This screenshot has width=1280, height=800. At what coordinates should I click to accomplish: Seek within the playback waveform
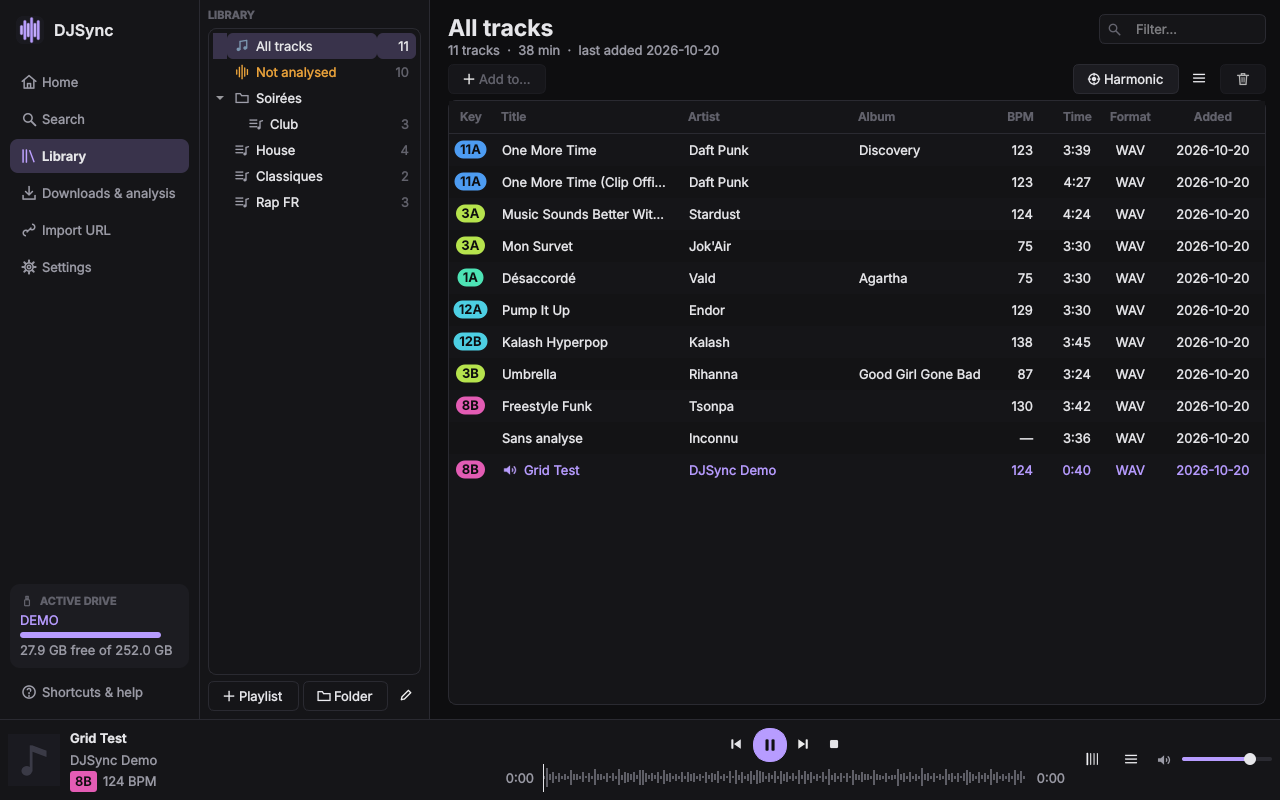coord(784,777)
